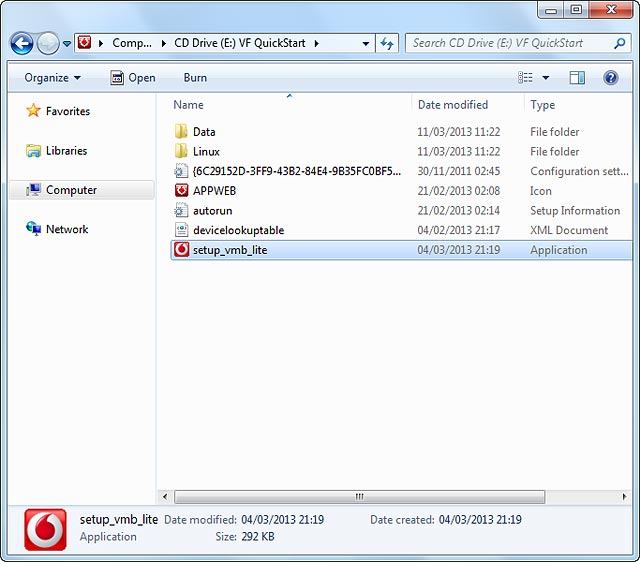Open the address bar previous locations dropdown
The image size is (640, 562).
pyautogui.click(x=366, y=43)
